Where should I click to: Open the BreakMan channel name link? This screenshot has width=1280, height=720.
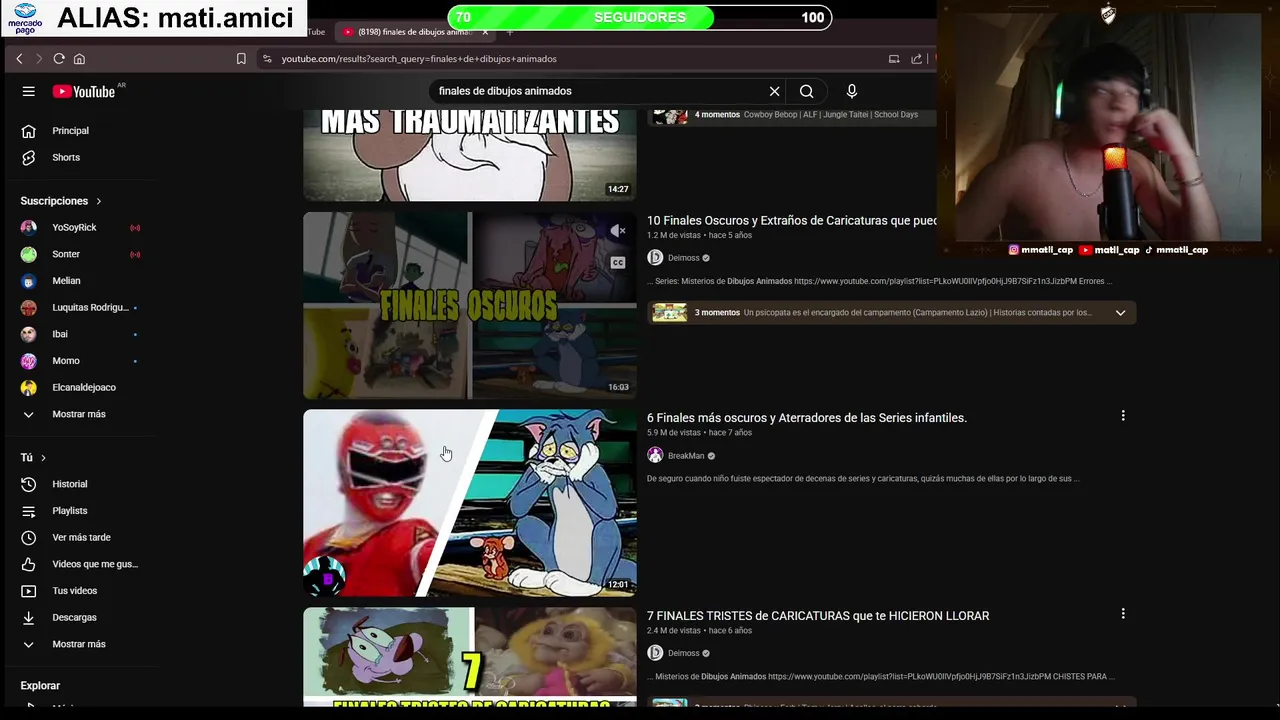686,456
